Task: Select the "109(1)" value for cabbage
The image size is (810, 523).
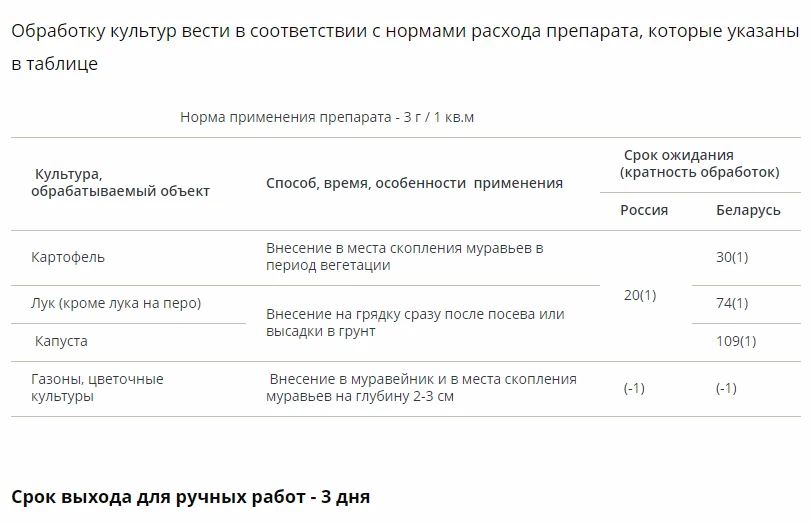Action: coord(736,341)
